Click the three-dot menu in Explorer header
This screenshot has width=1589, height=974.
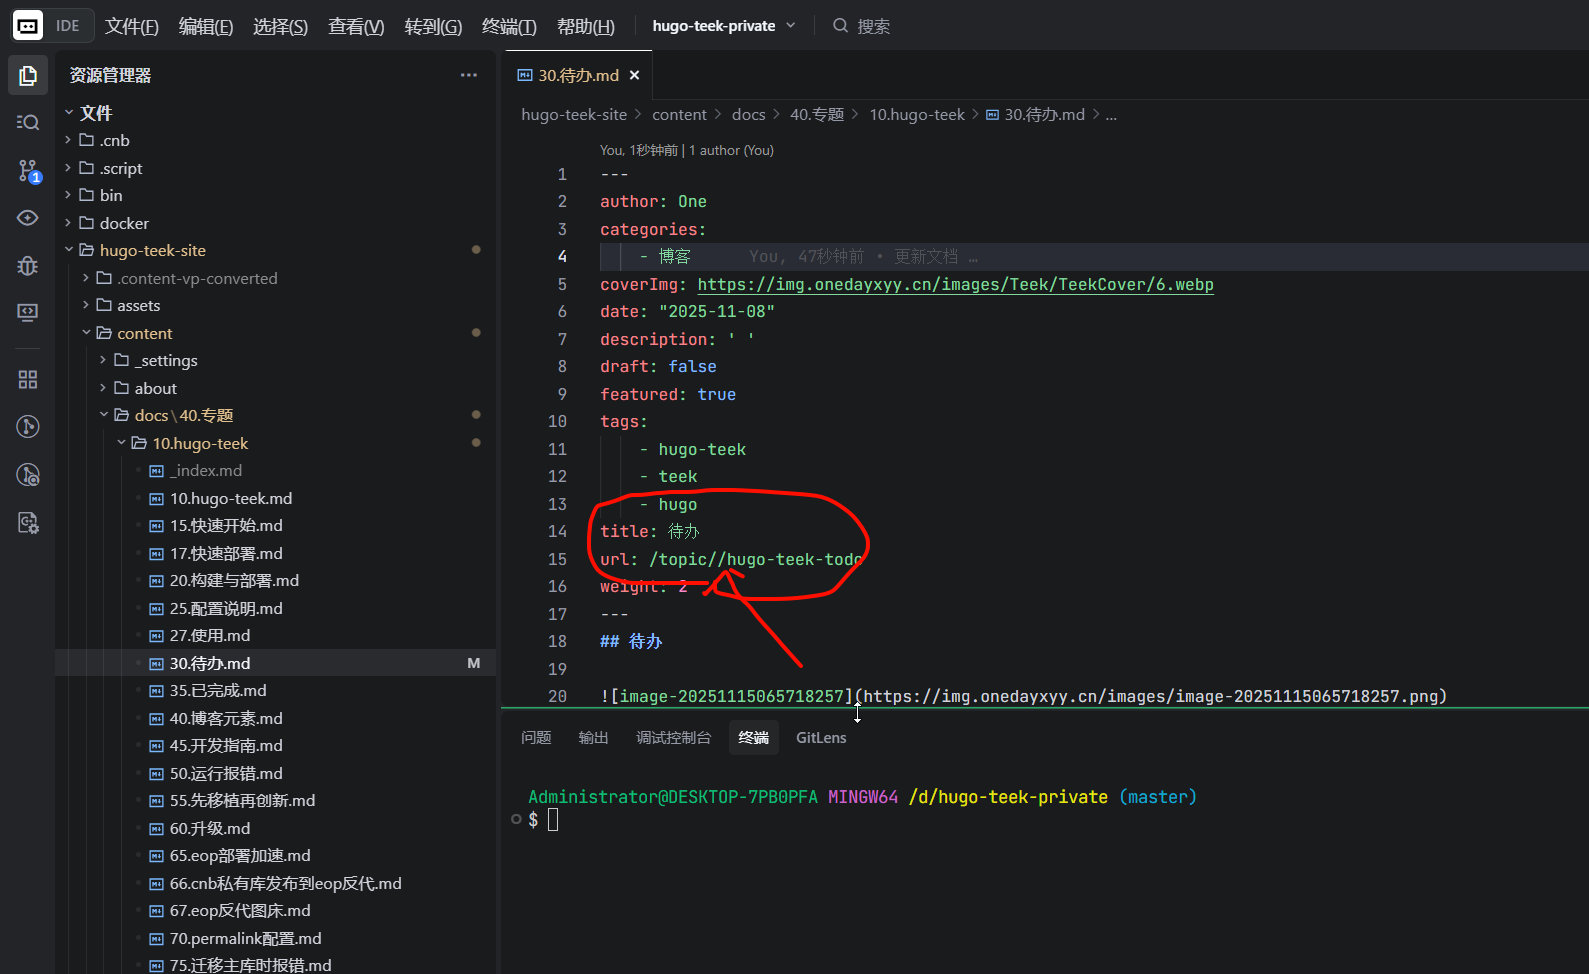[x=468, y=76]
